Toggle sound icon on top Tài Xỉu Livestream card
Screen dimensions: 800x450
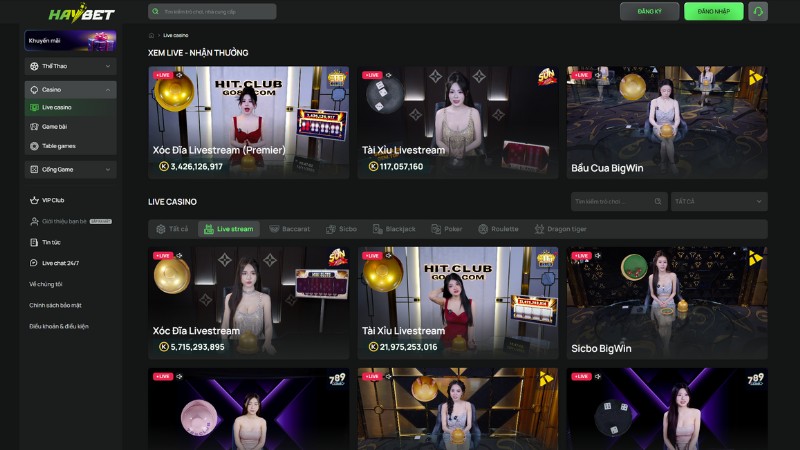tap(388, 75)
